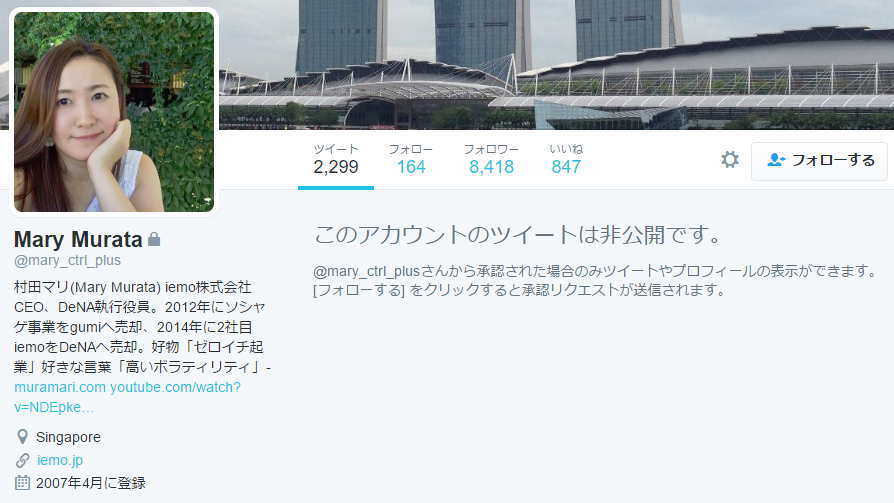Open the ツイート tab showing 2,299
This screenshot has width=894, height=503.
(336, 160)
